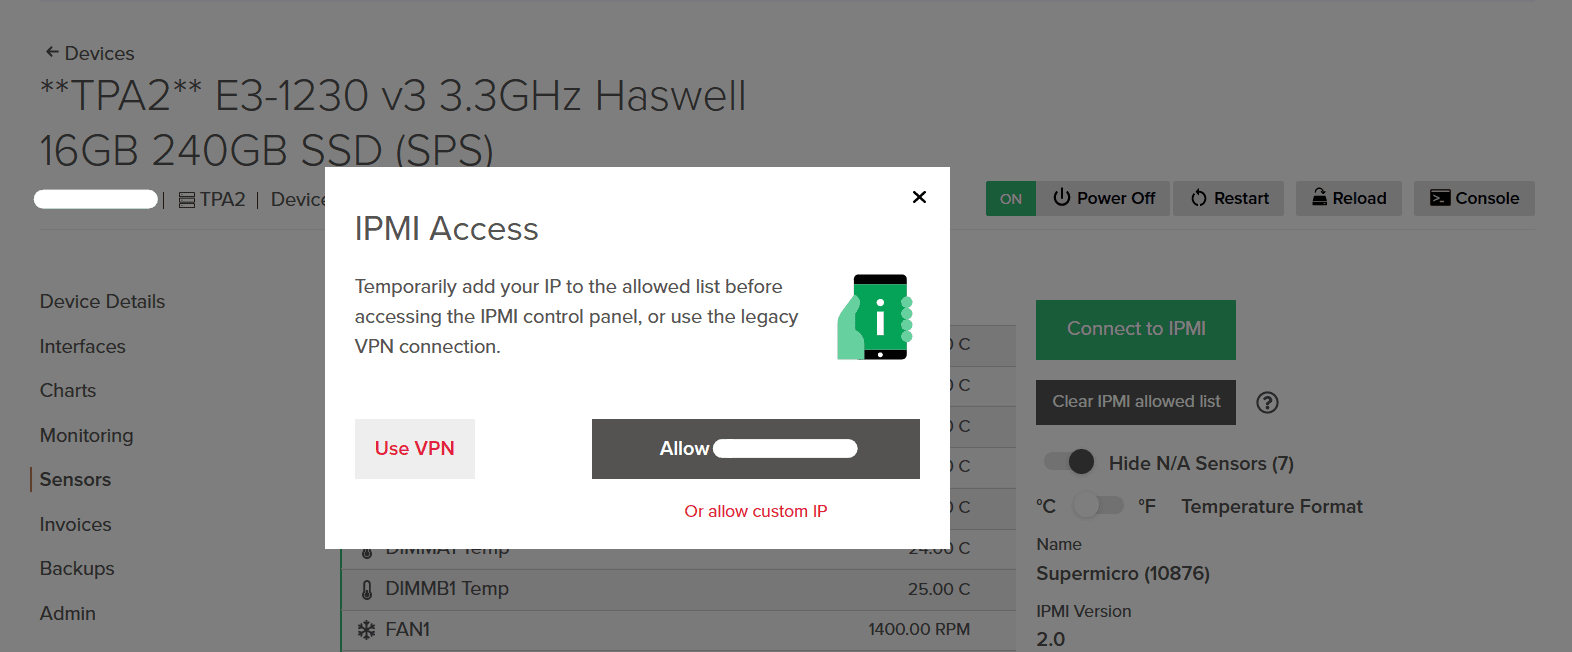This screenshot has width=1572, height=652.
Task: Open the Interfaces sidebar item
Action: pos(83,346)
